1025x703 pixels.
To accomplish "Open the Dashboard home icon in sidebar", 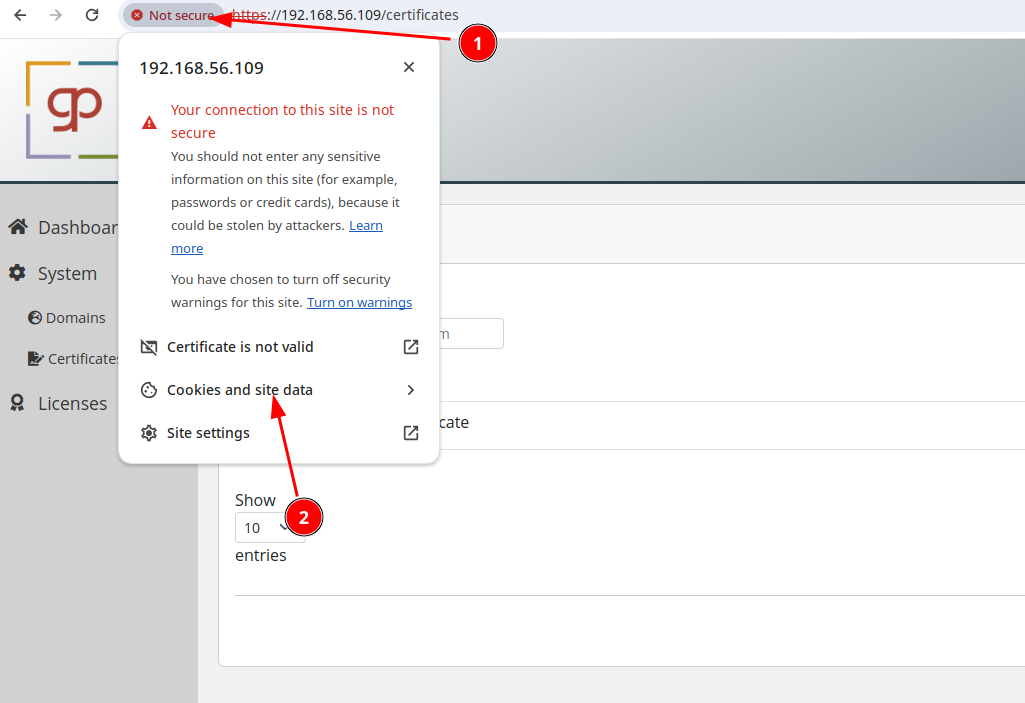I will pyautogui.click(x=17, y=227).
